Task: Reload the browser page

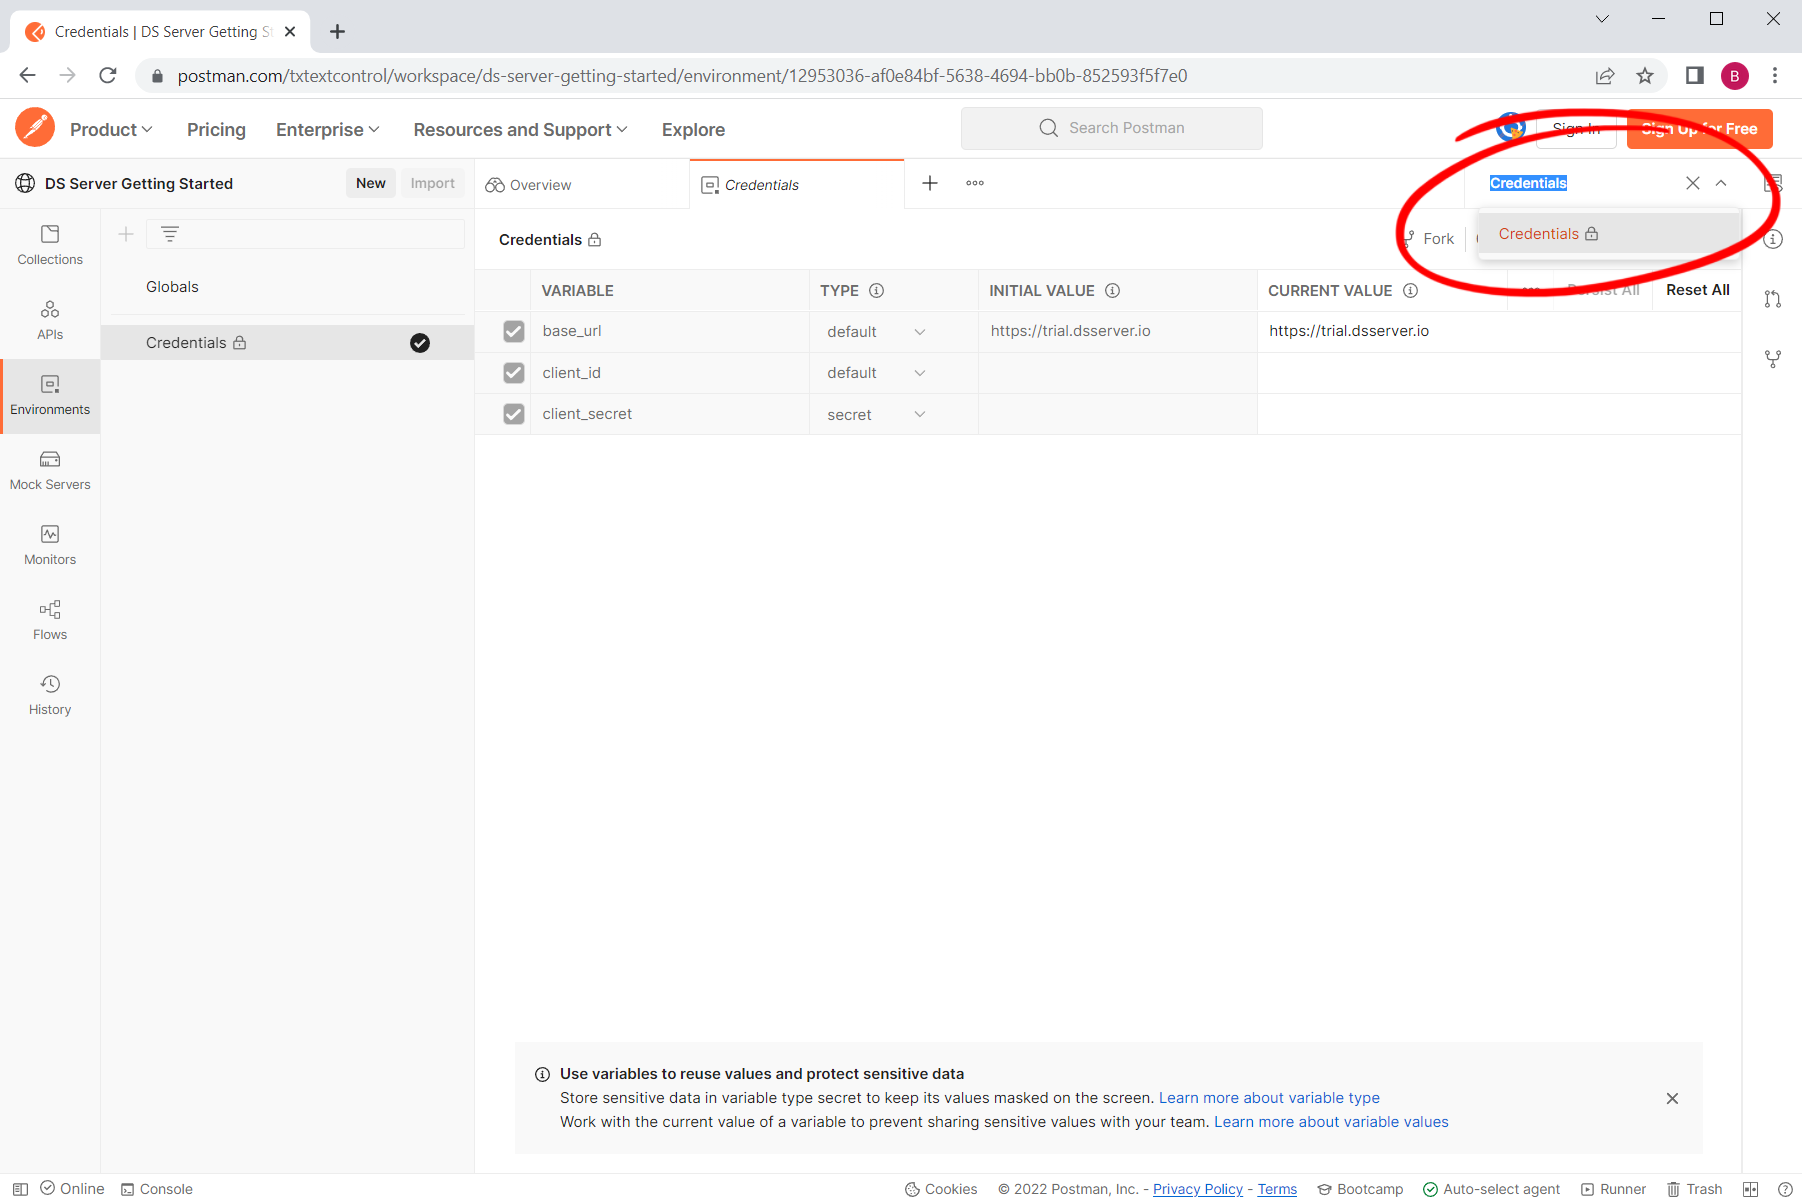Action: pos(108,76)
